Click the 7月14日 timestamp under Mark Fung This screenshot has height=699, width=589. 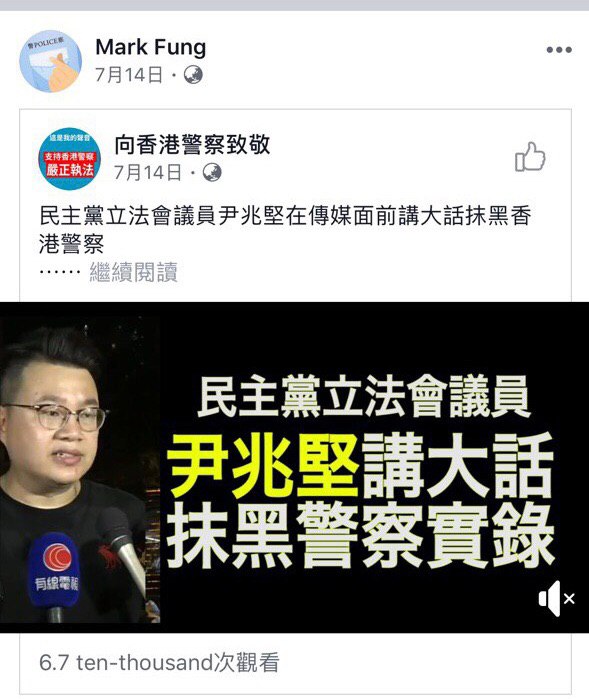tap(129, 74)
